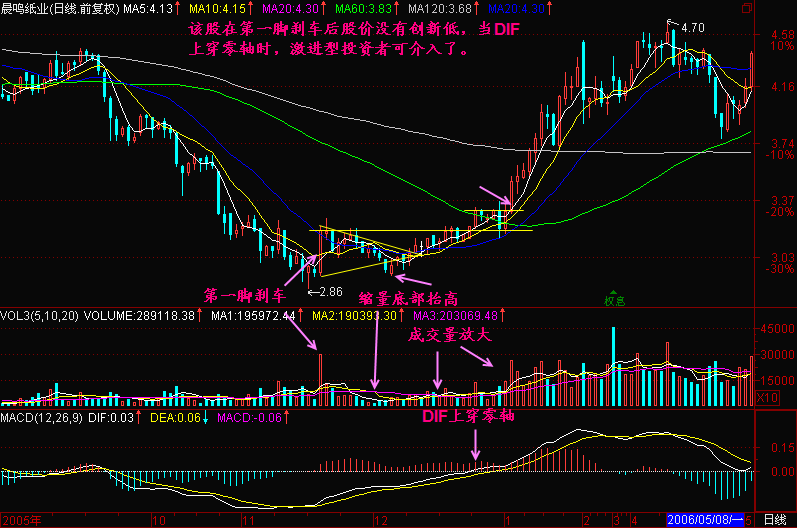Click the 2.86 low price marker

[x=330, y=292]
